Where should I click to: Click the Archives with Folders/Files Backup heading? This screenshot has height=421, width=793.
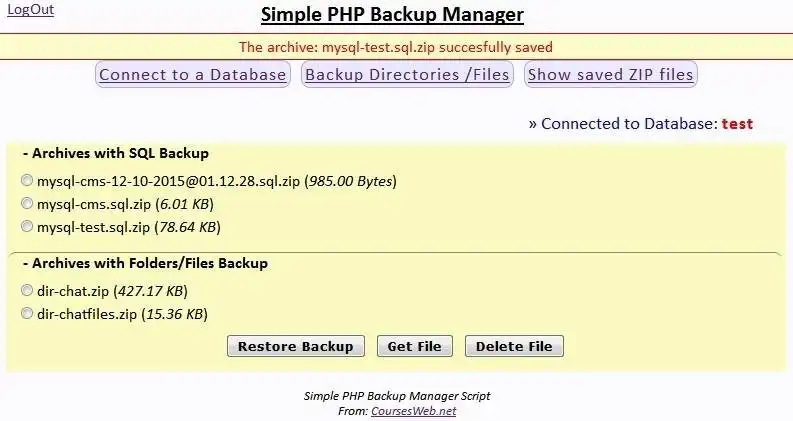[145, 264]
